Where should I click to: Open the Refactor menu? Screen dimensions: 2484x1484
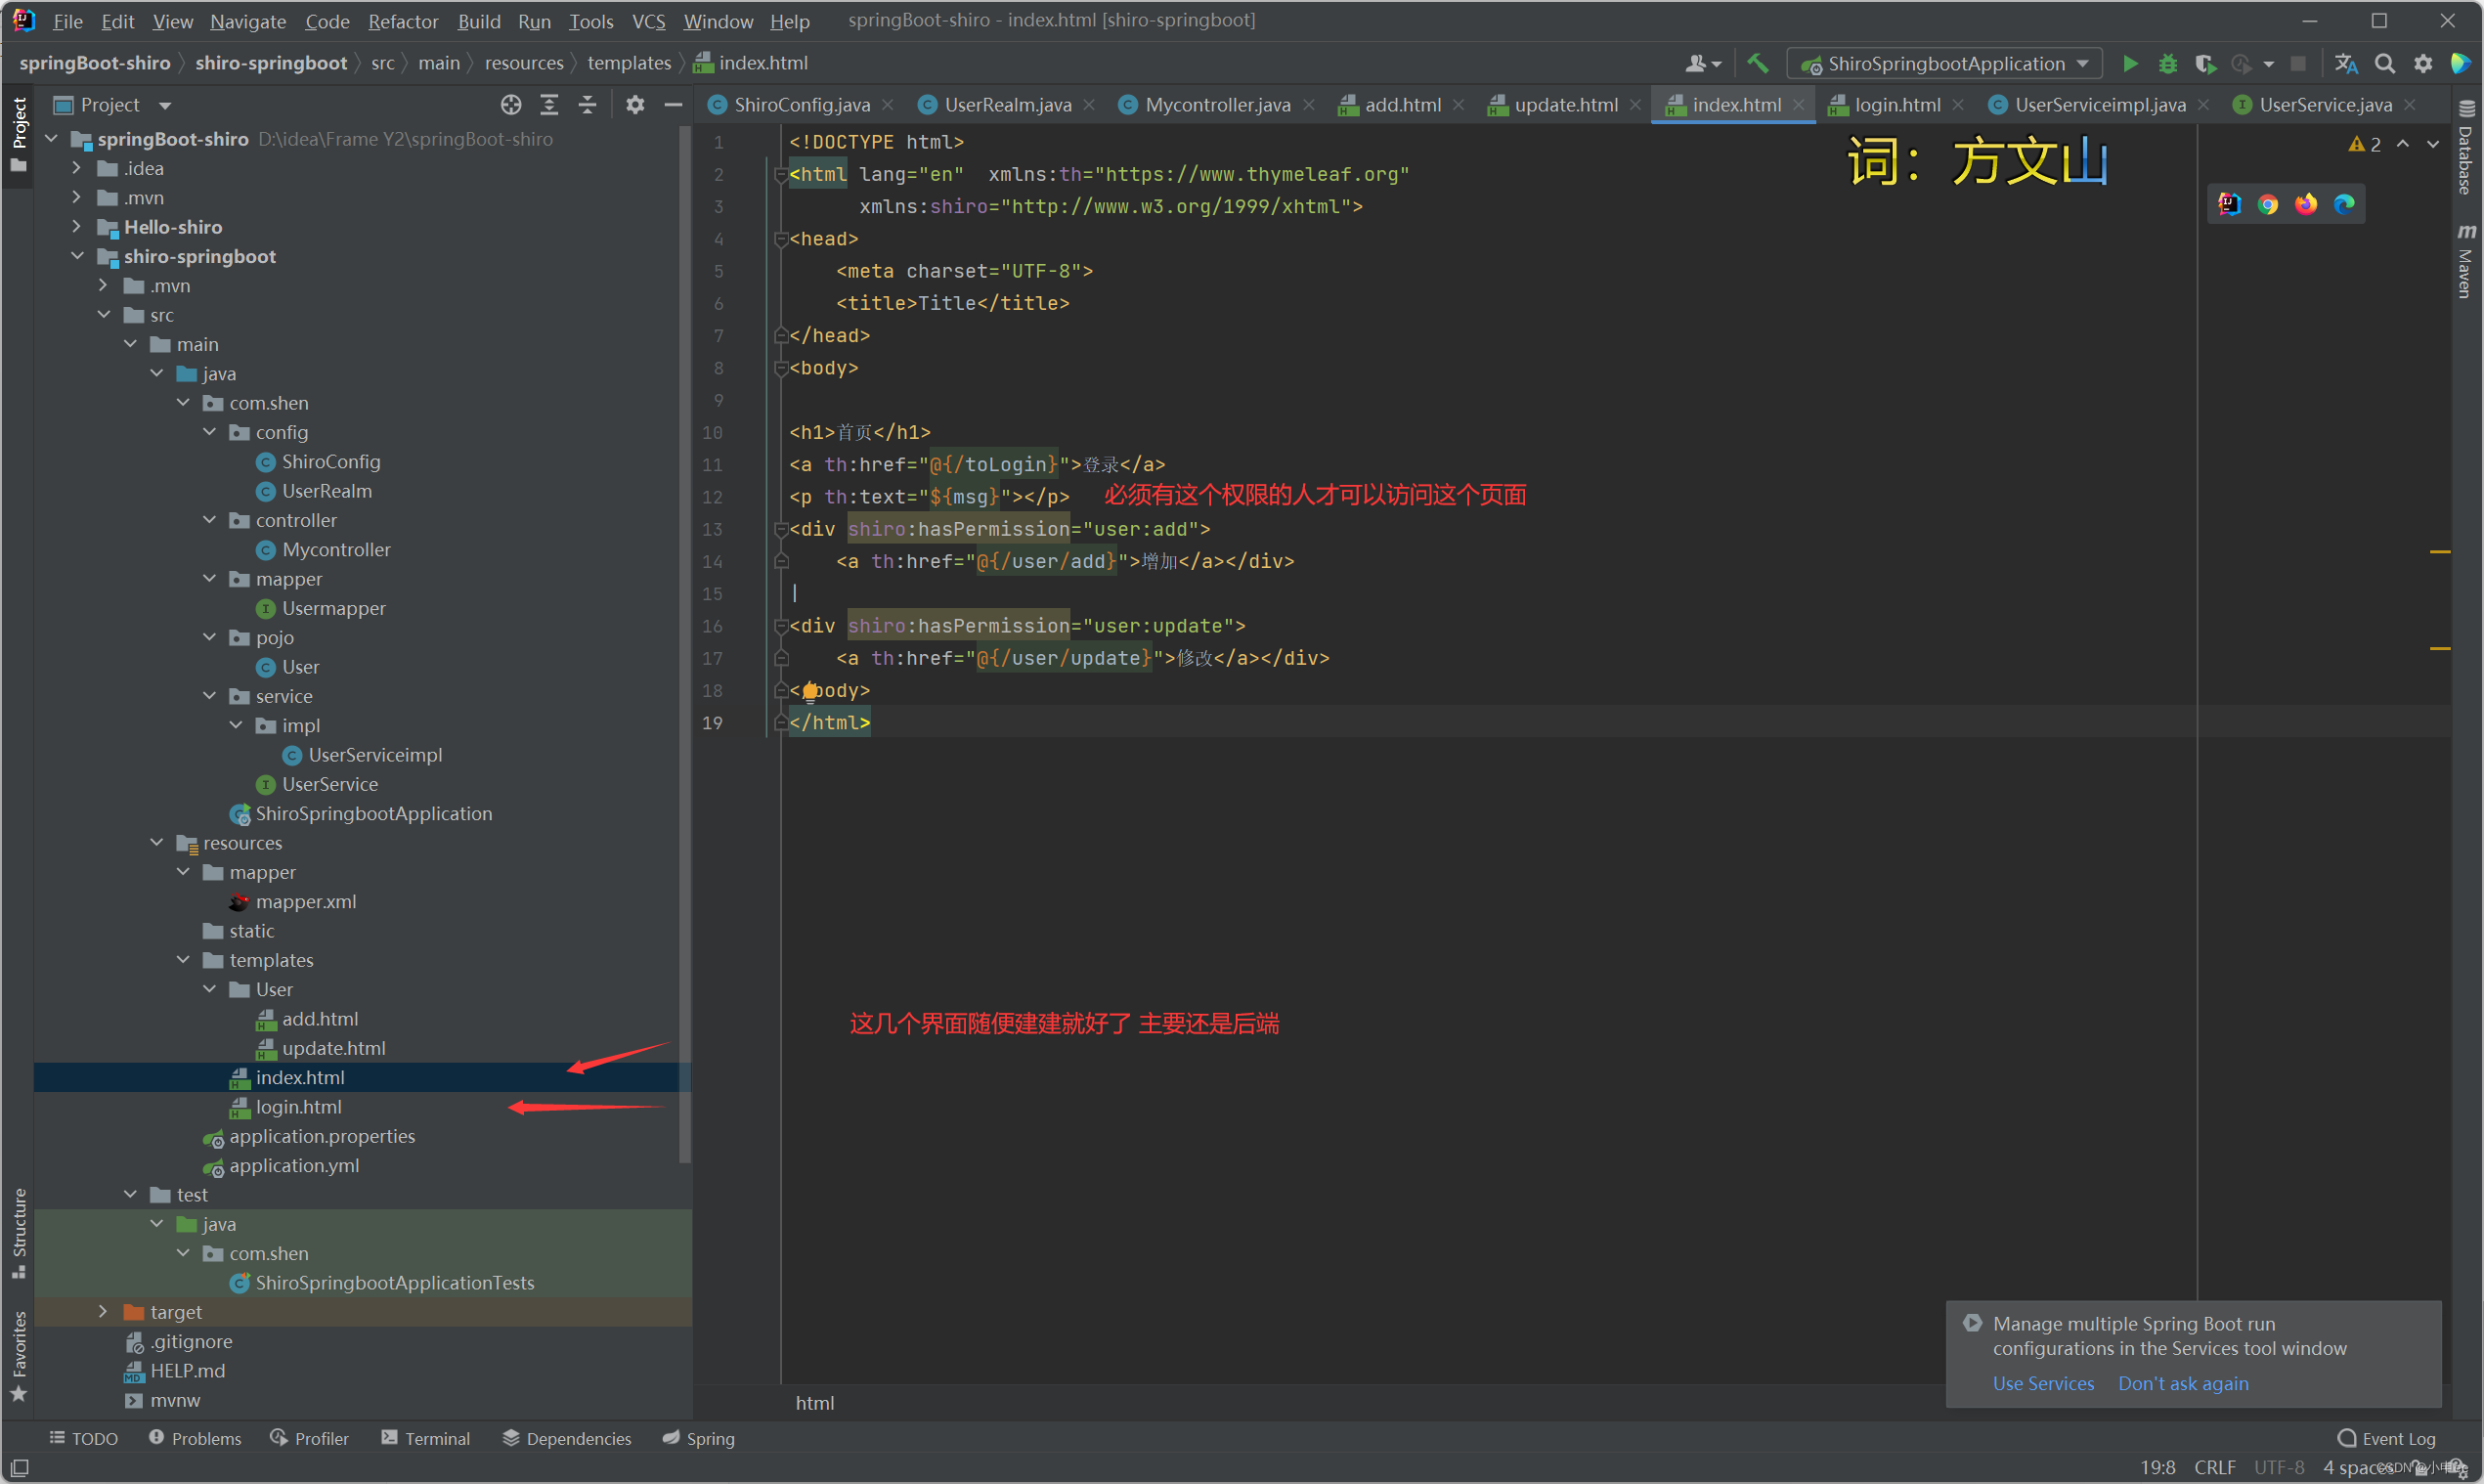point(402,21)
